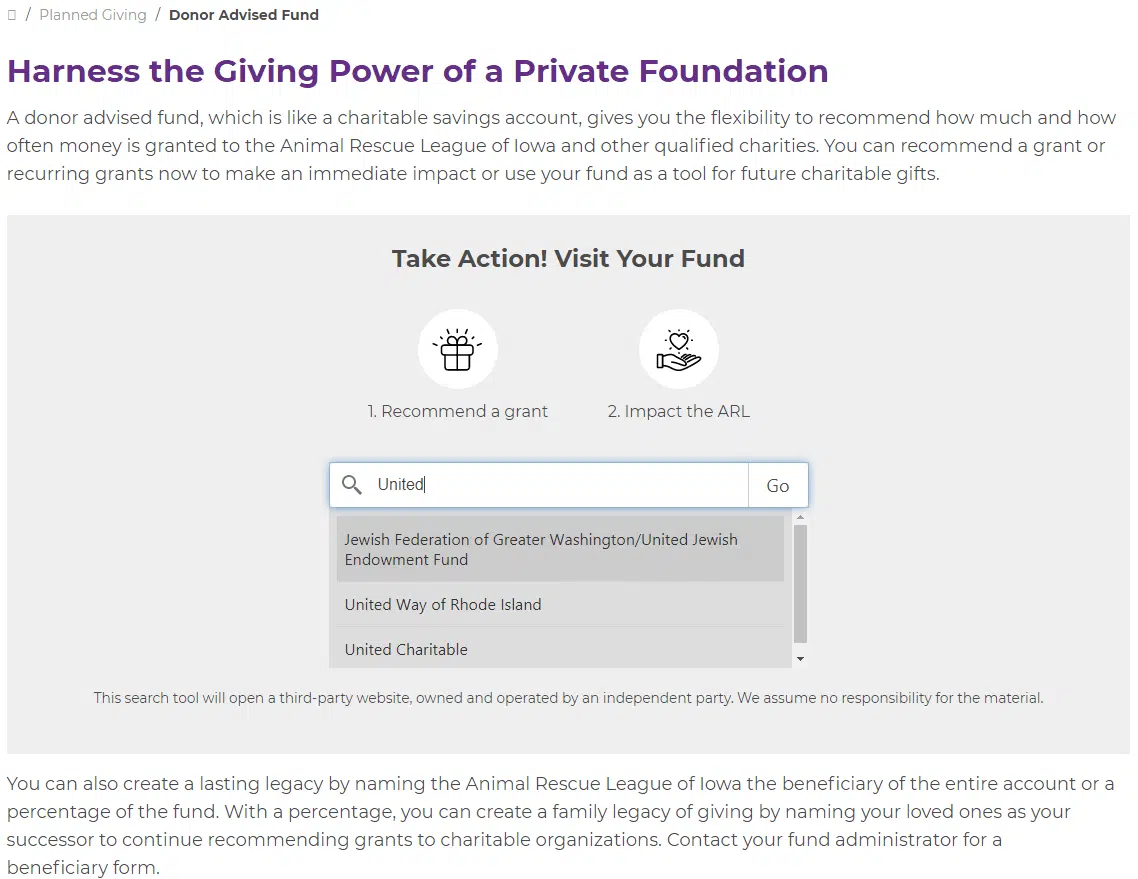Click the Go button
The height and width of the screenshot is (879, 1138).
point(778,485)
